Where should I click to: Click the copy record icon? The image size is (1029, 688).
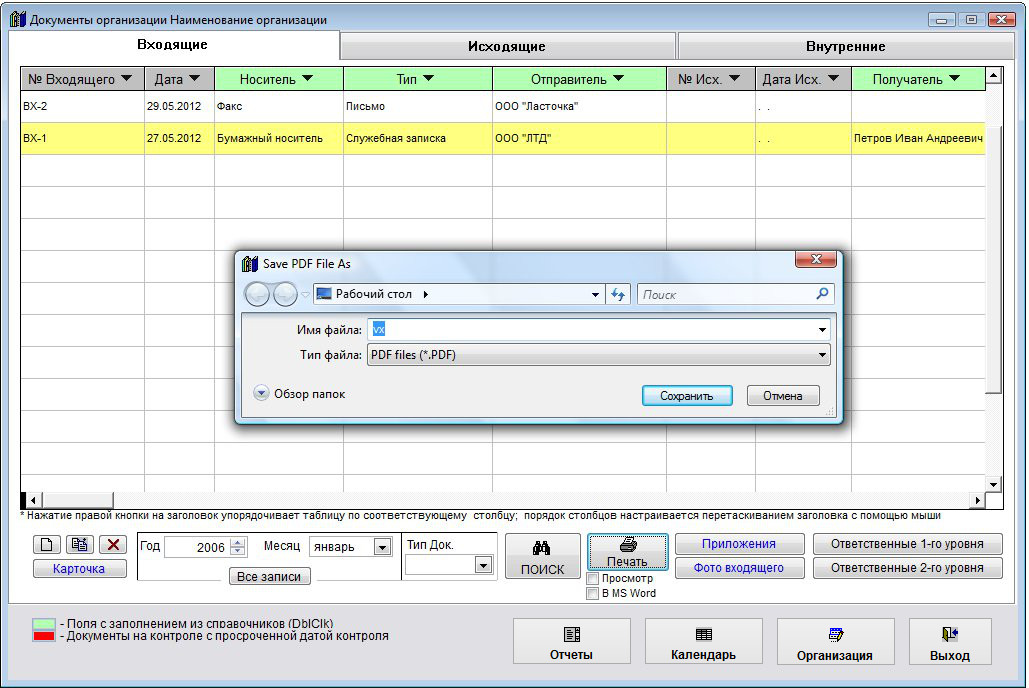80,545
